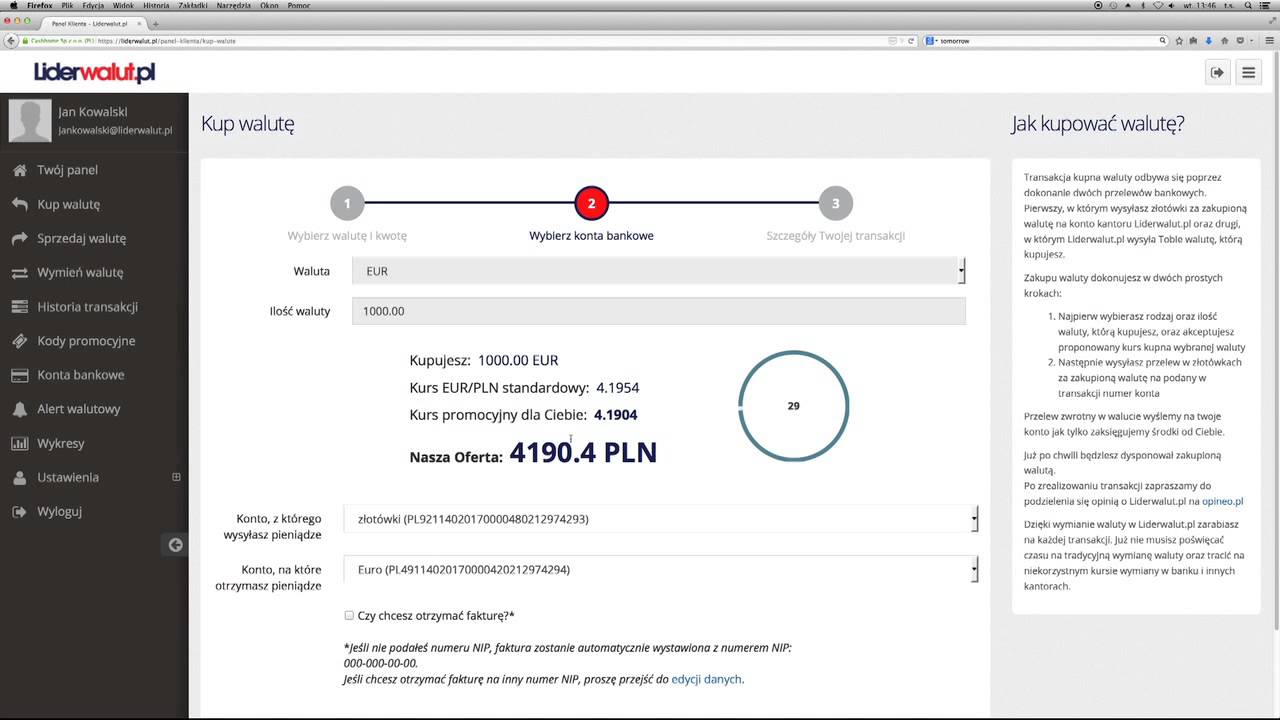The image size is (1280, 720).
Task: Click the Ilość waluty field showing 1000.00
Action: click(659, 311)
